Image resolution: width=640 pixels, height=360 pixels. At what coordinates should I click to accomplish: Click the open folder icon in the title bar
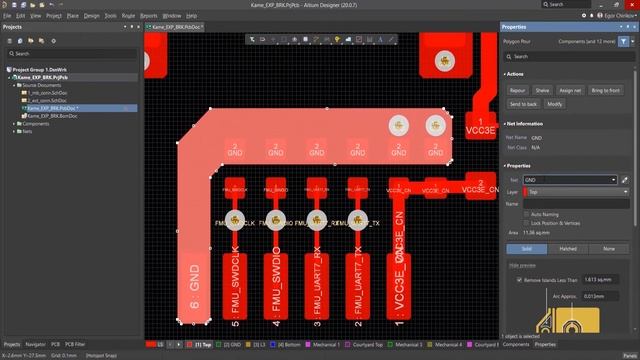(x=33, y=5)
